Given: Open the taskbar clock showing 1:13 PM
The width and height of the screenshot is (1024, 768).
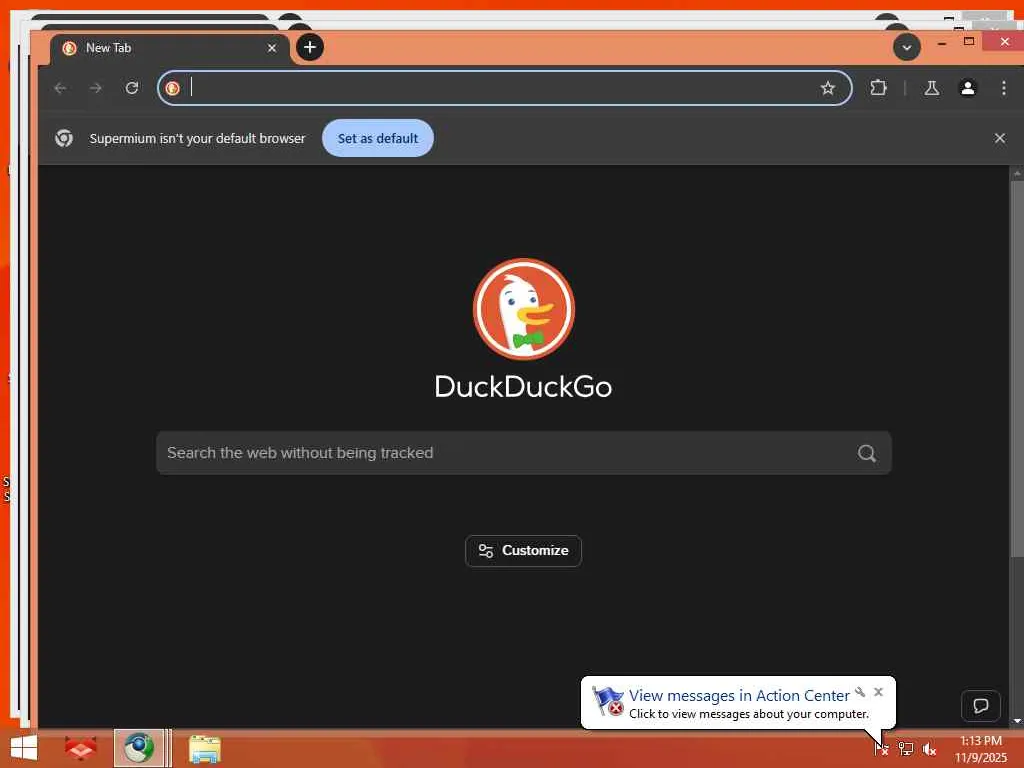Looking at the screenshot, I should [981, 749].
